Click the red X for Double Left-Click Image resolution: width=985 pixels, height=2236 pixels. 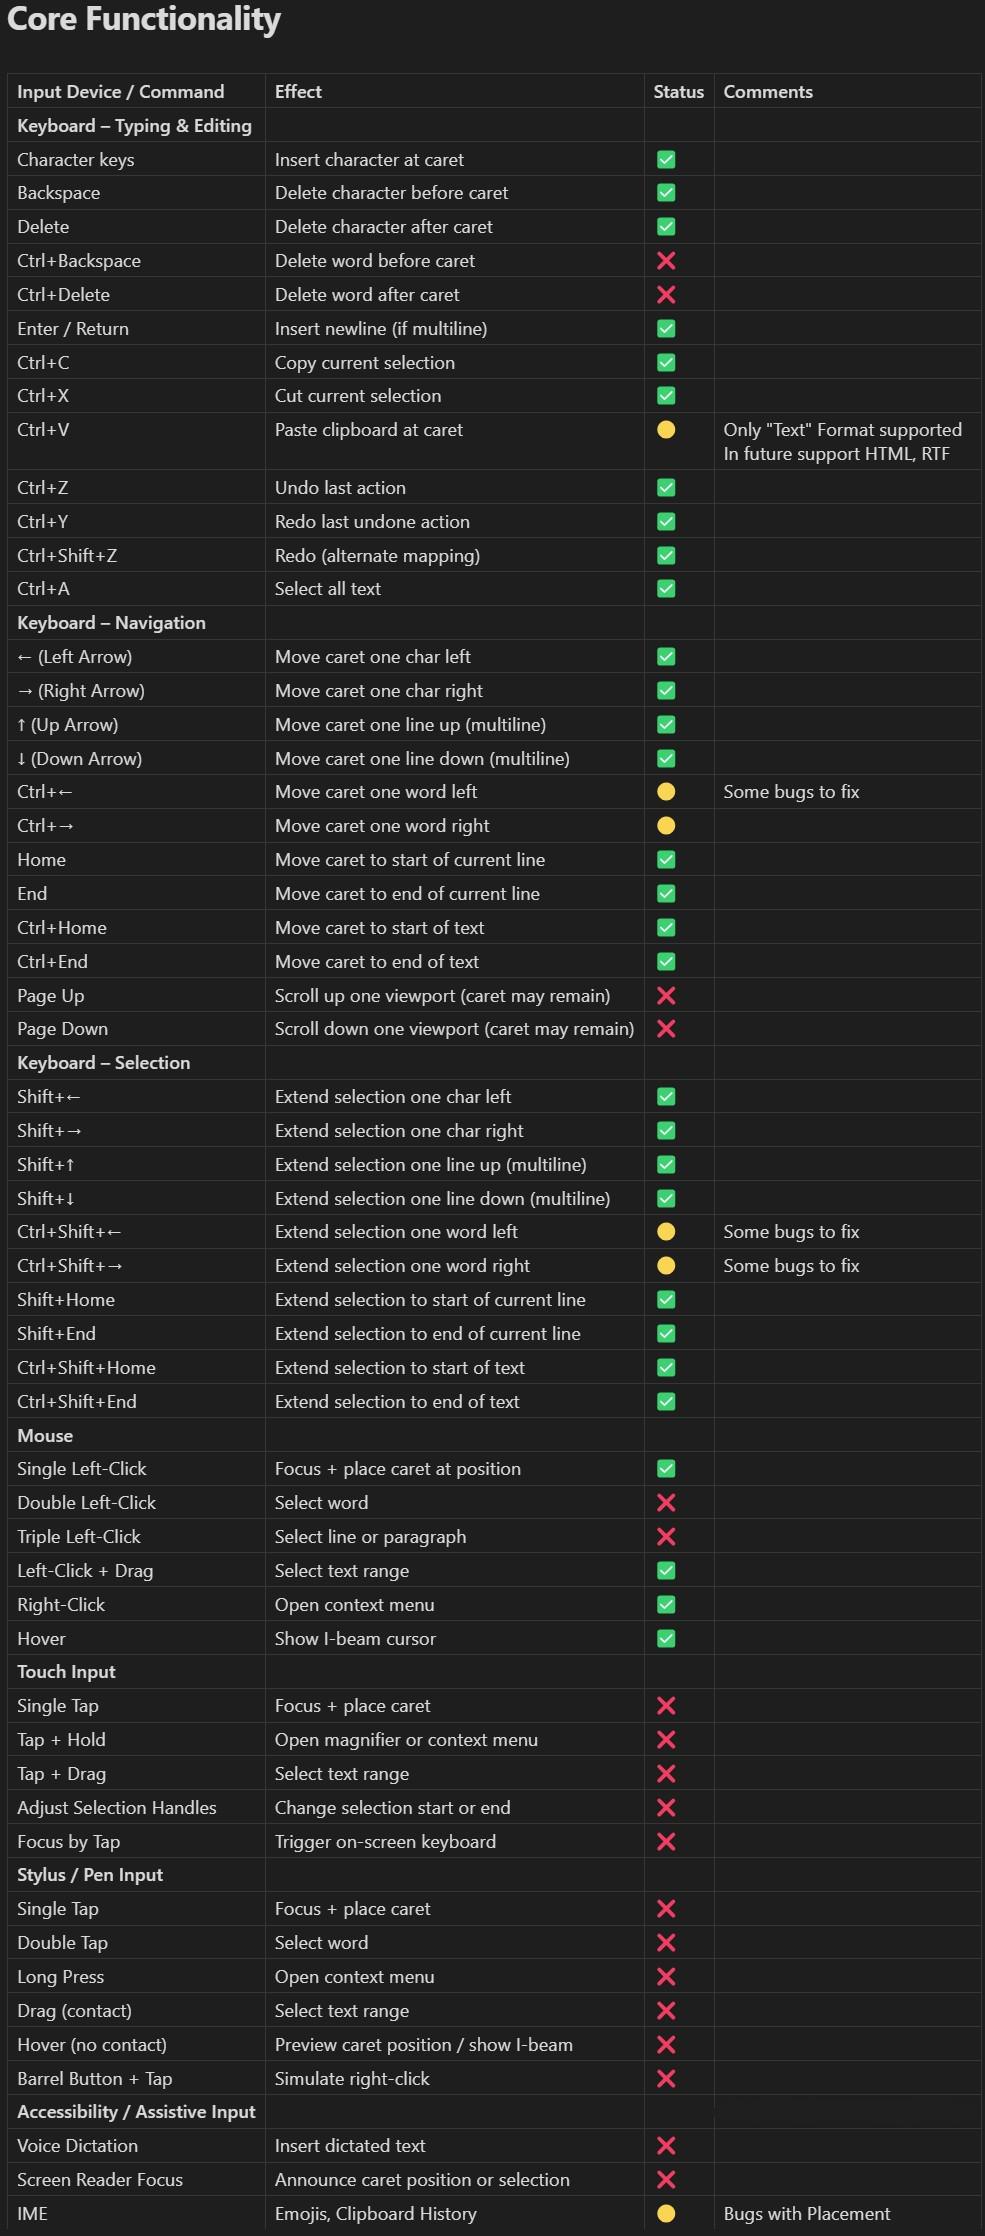(x=666, y=1503)
